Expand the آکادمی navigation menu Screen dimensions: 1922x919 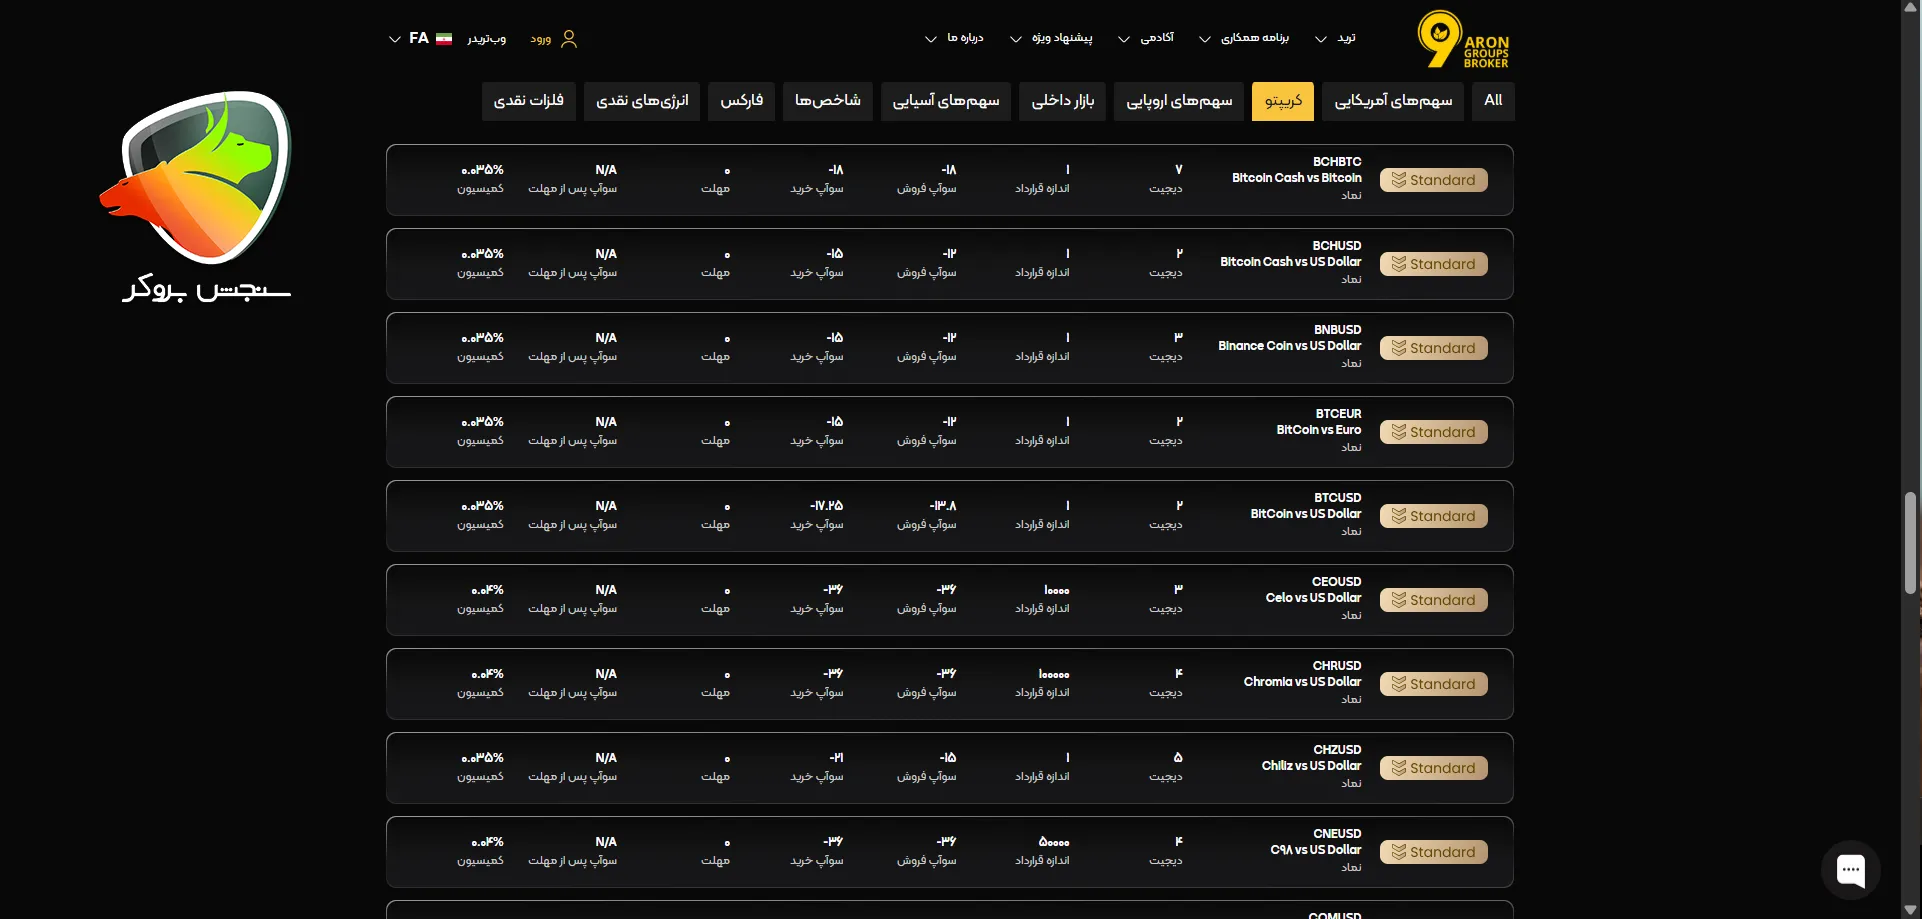[1146, 38]
